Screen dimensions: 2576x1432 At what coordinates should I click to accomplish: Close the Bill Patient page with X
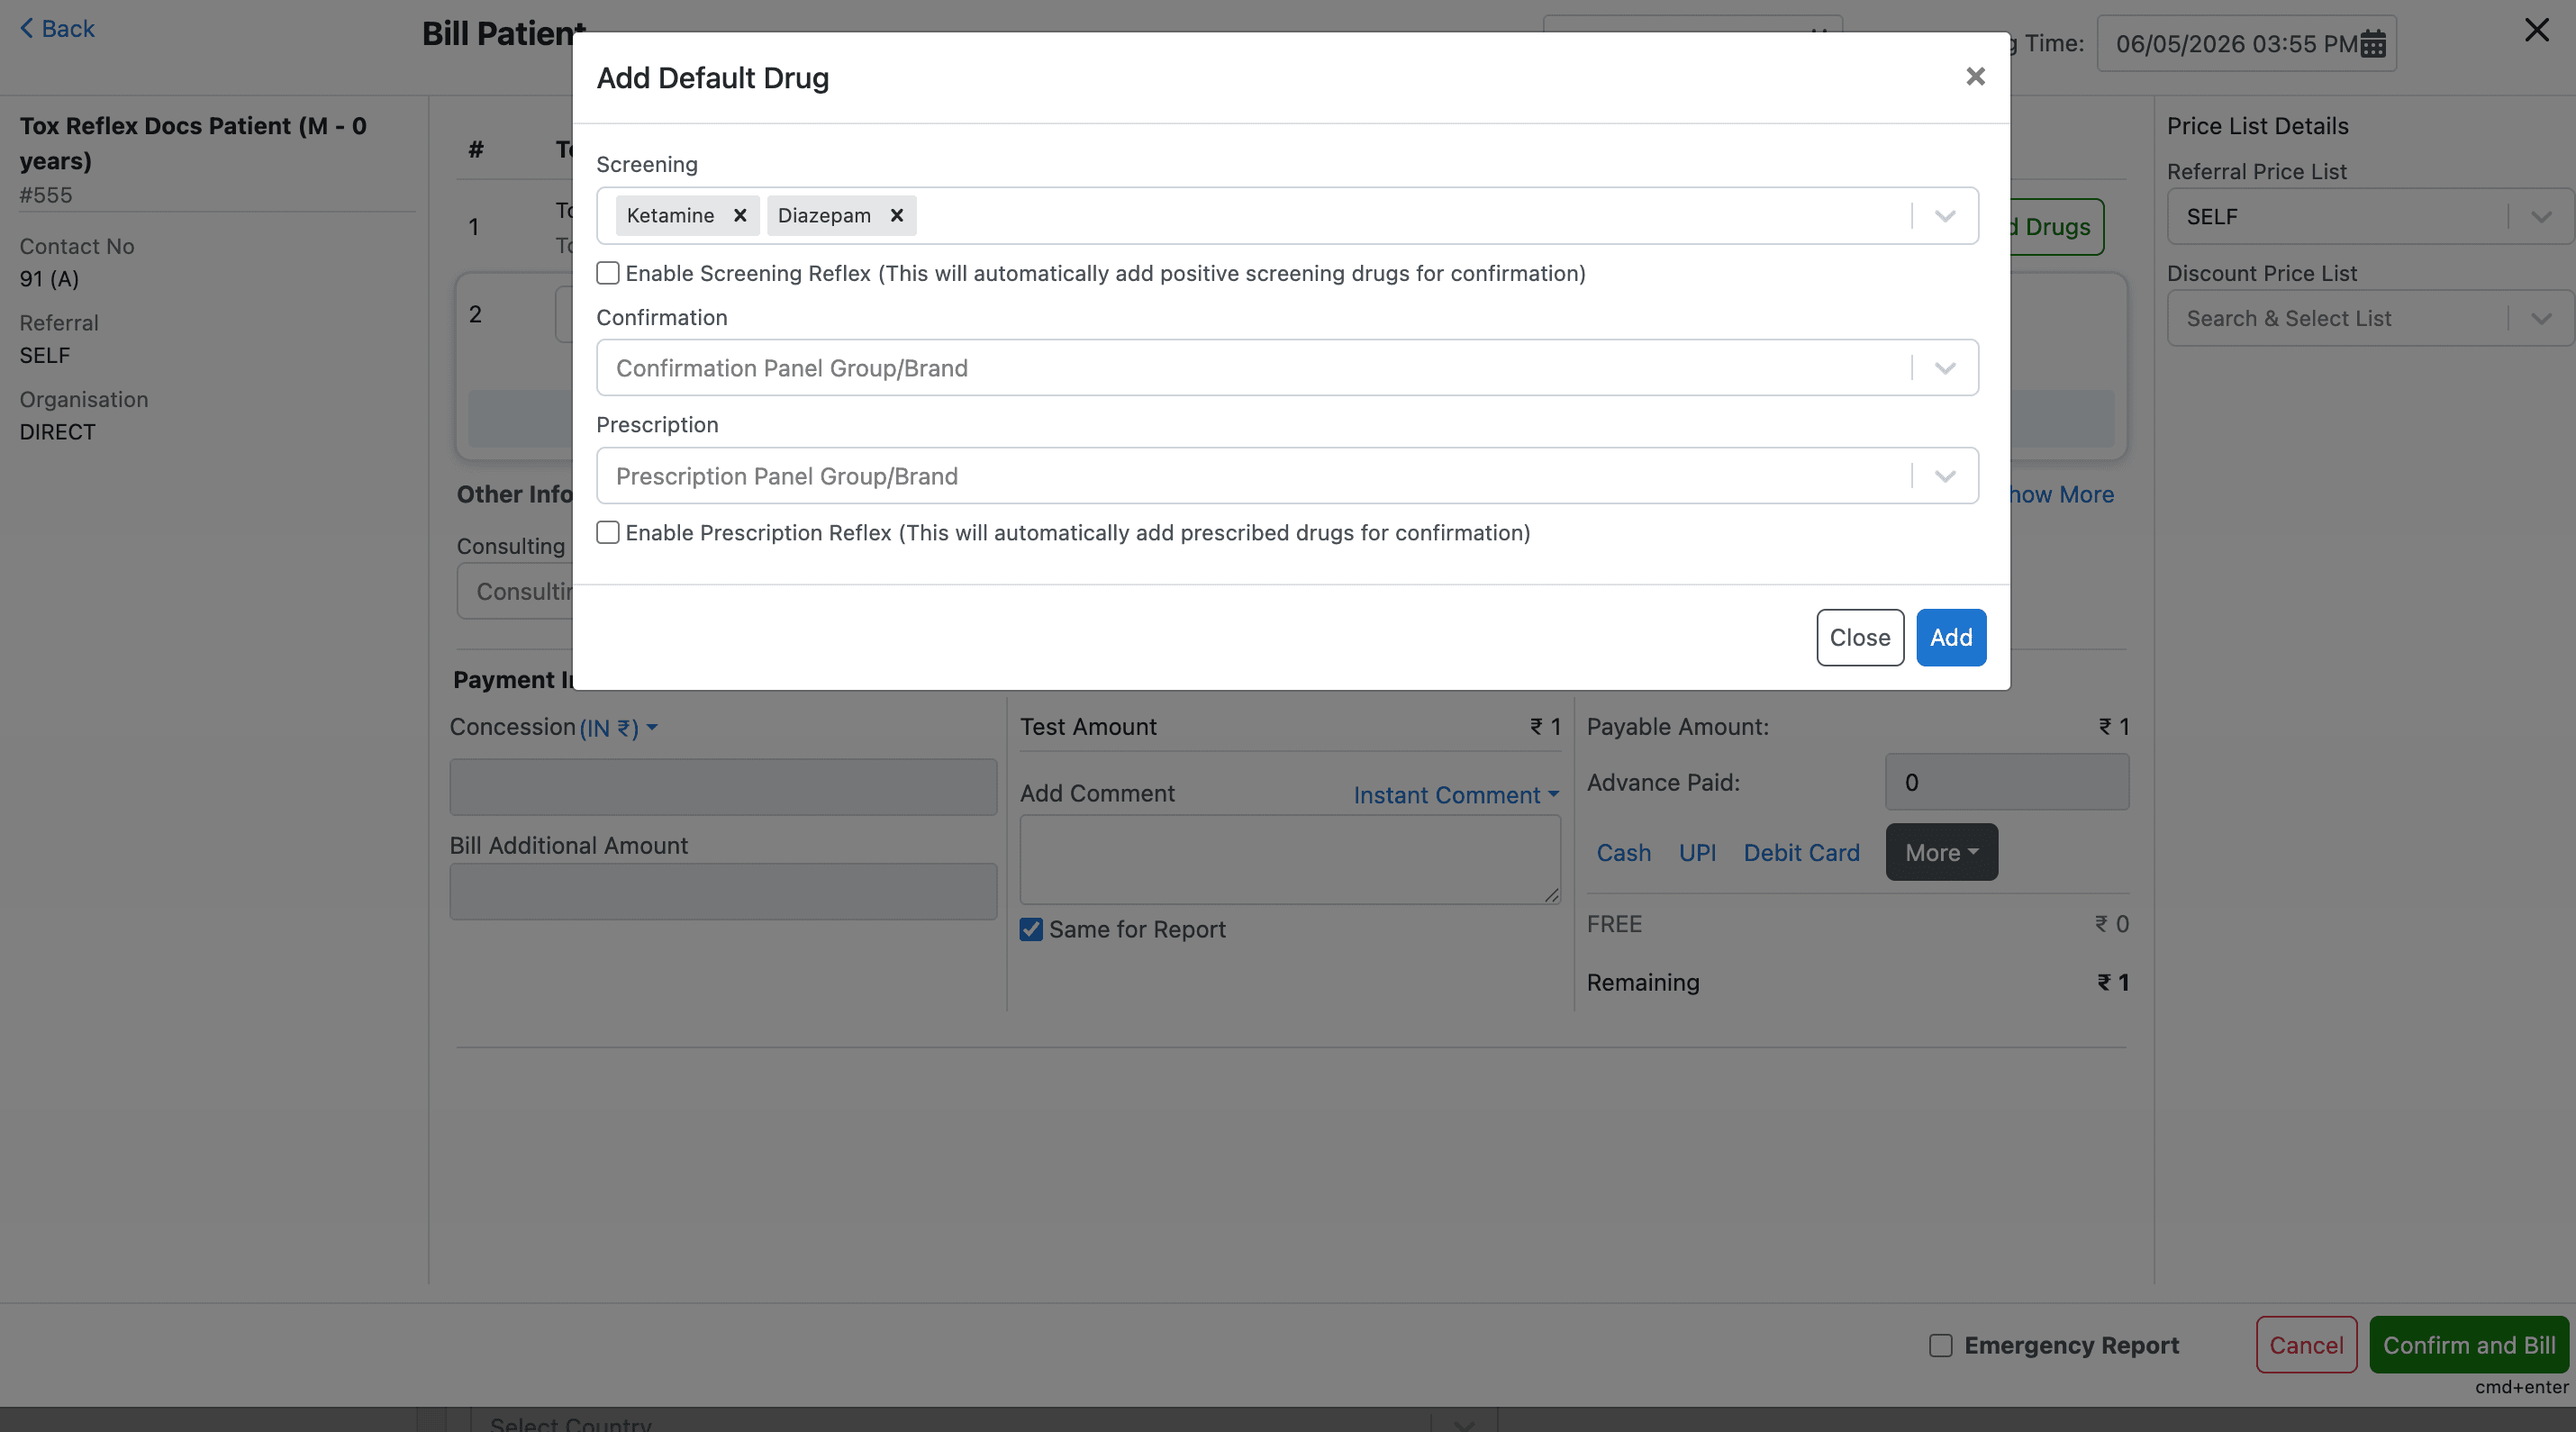[x=2536, y=30]
